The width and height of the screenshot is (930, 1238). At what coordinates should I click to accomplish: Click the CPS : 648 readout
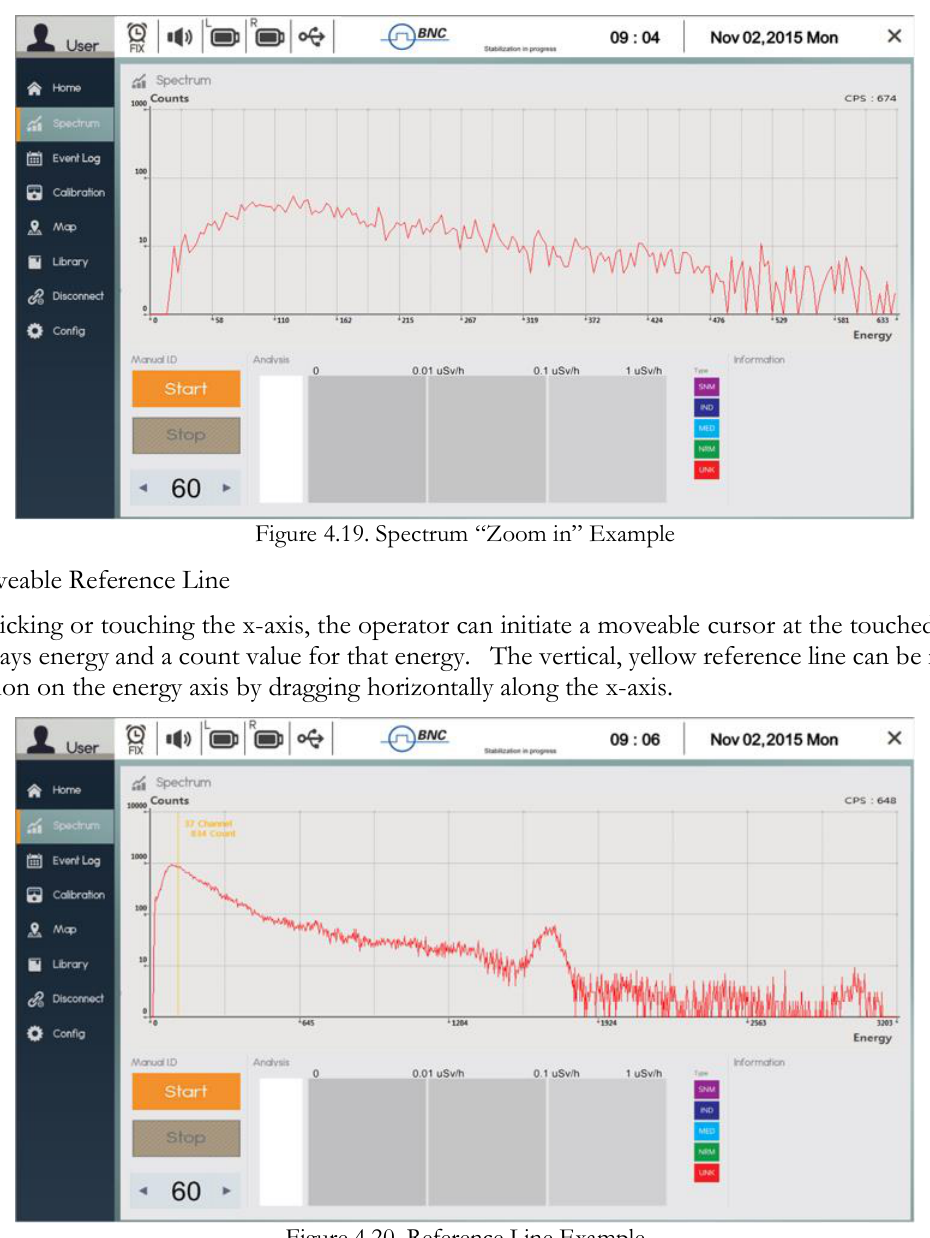(x=871, y=800)
